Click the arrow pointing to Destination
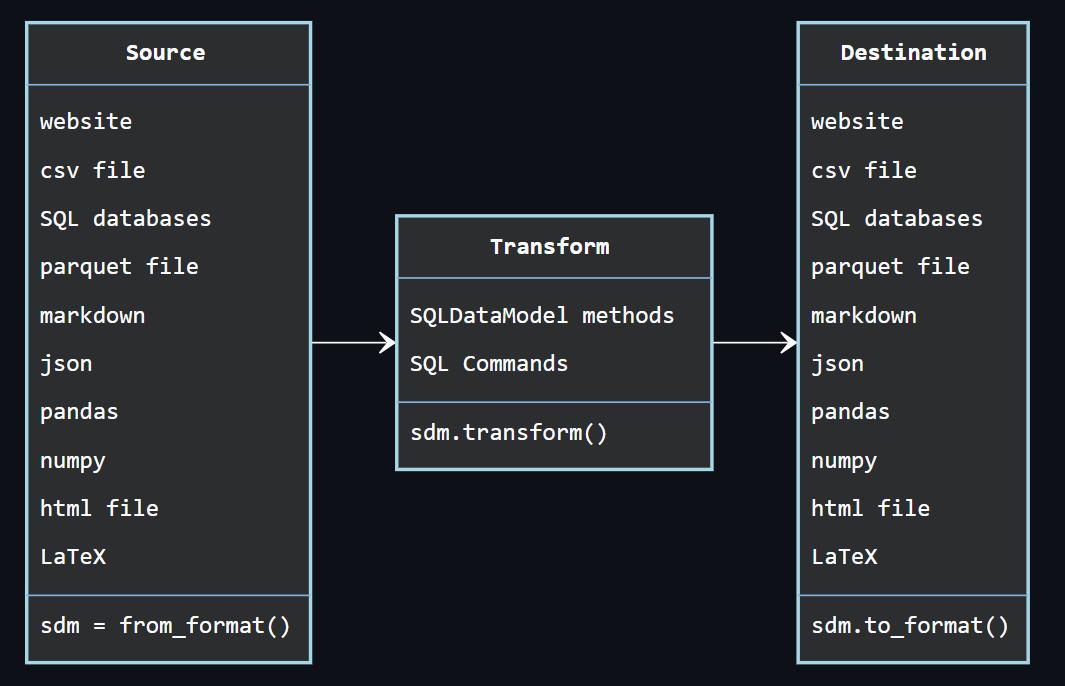This screenshot has width=1065, height=686. [753, 342]
